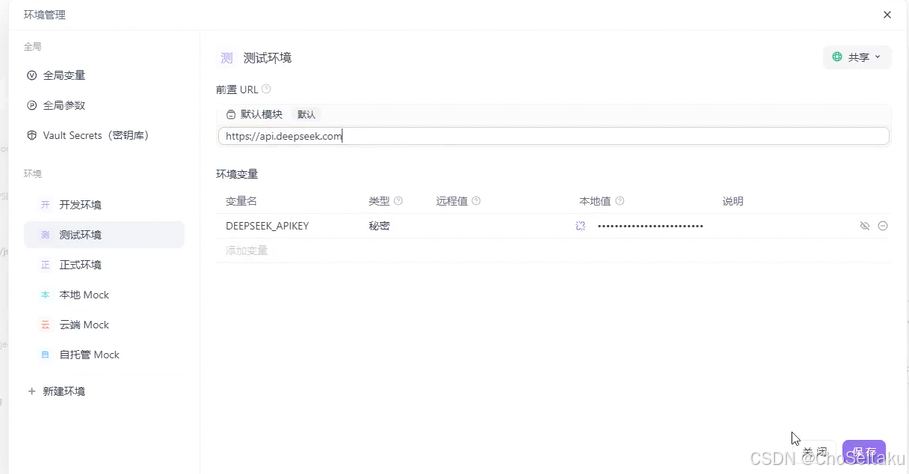Click the 开 badge icon for 开发环境

tap(45, 205)
